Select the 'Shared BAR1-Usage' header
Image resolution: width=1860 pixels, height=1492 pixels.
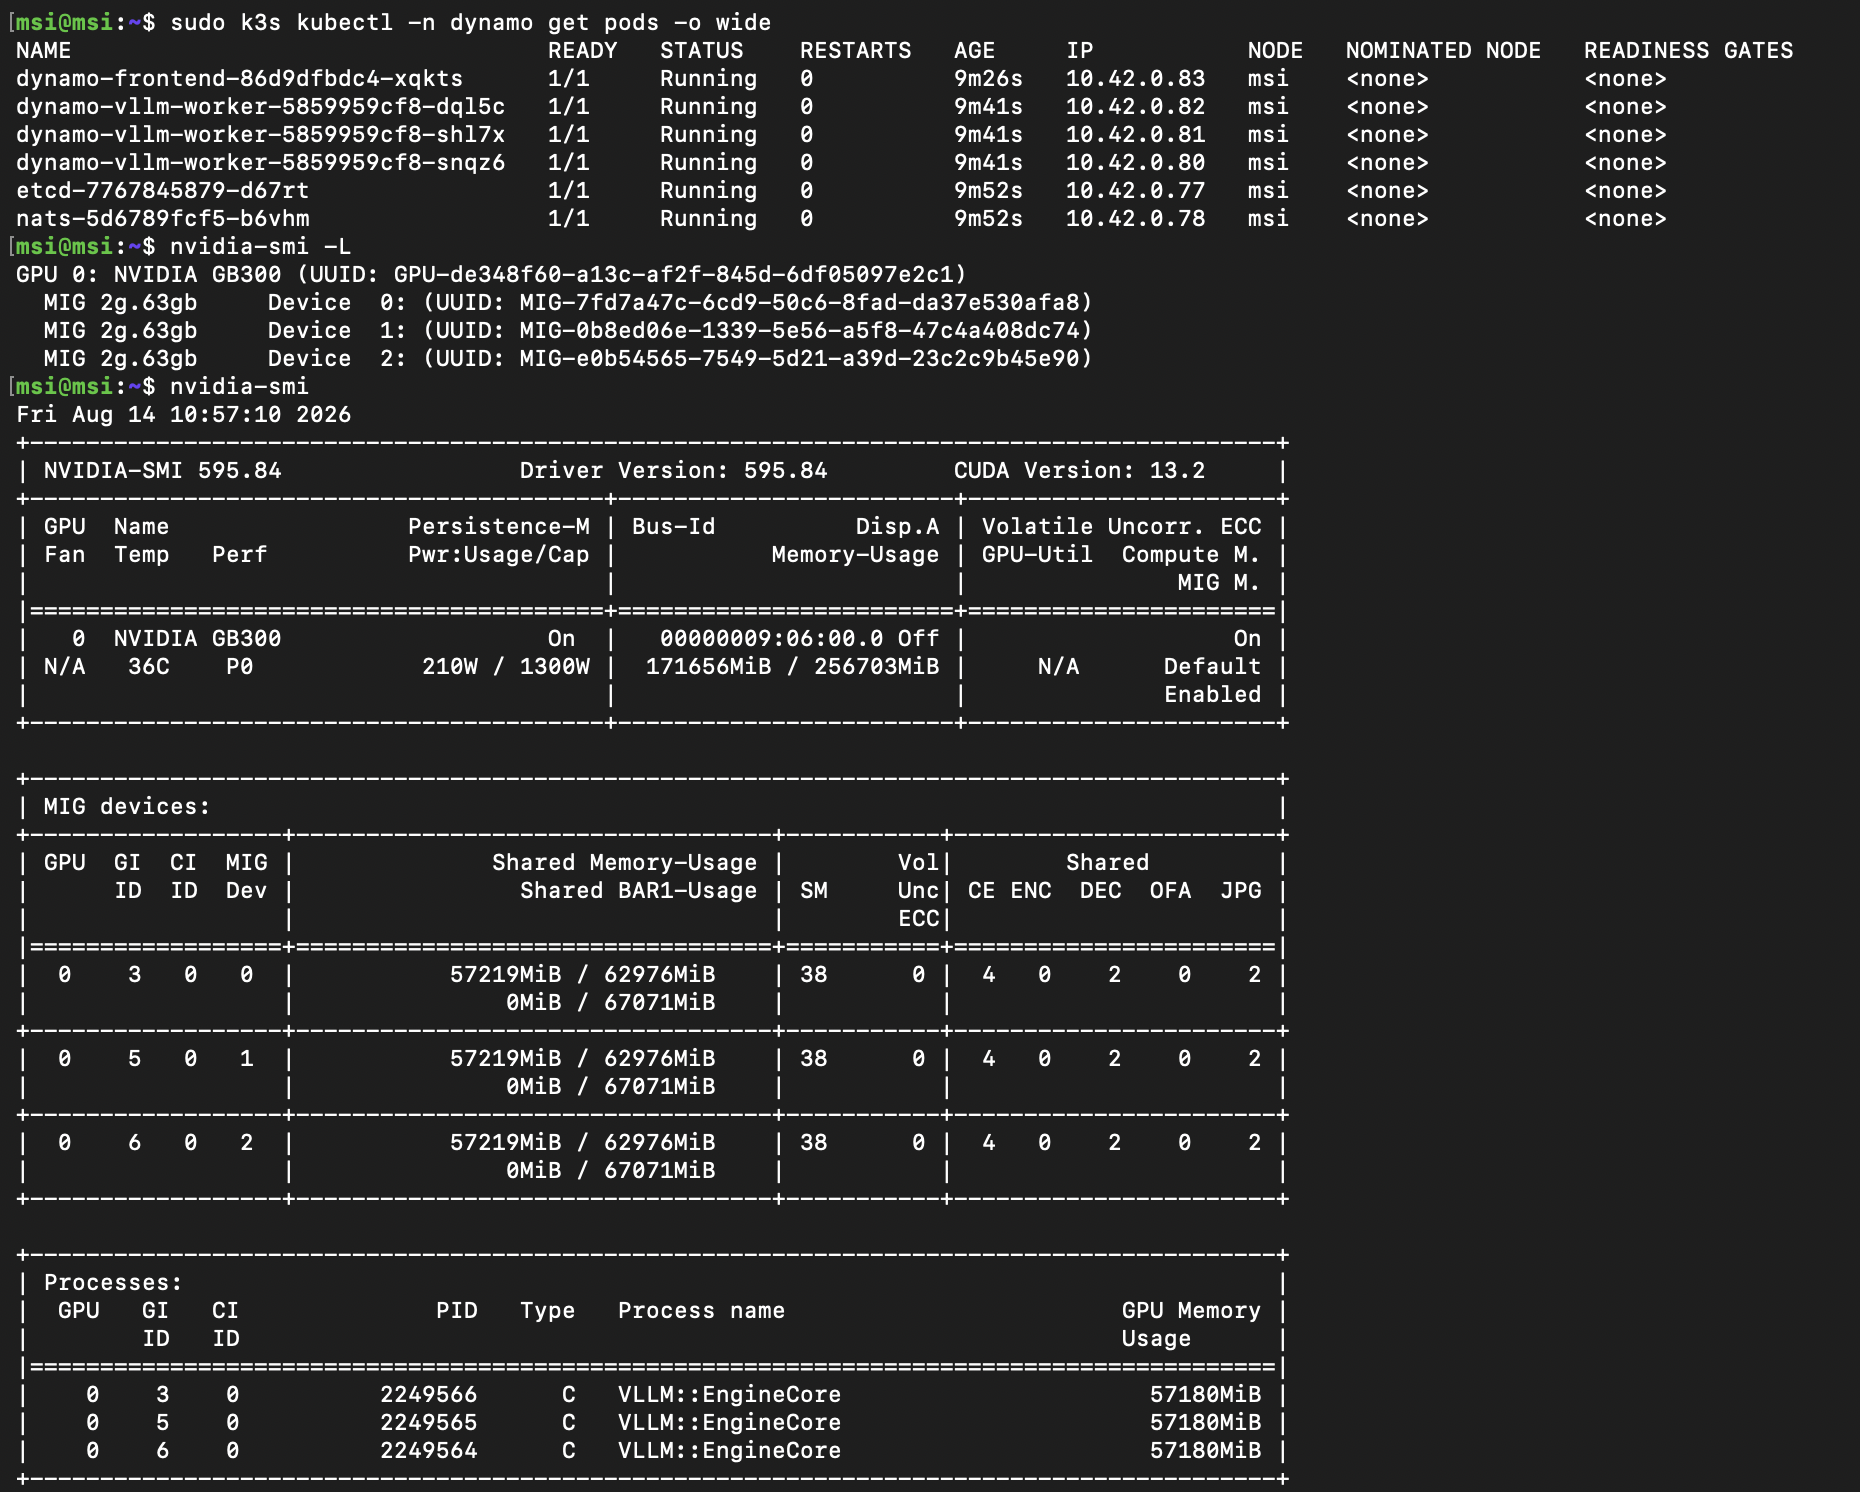(x=639, y=890)
